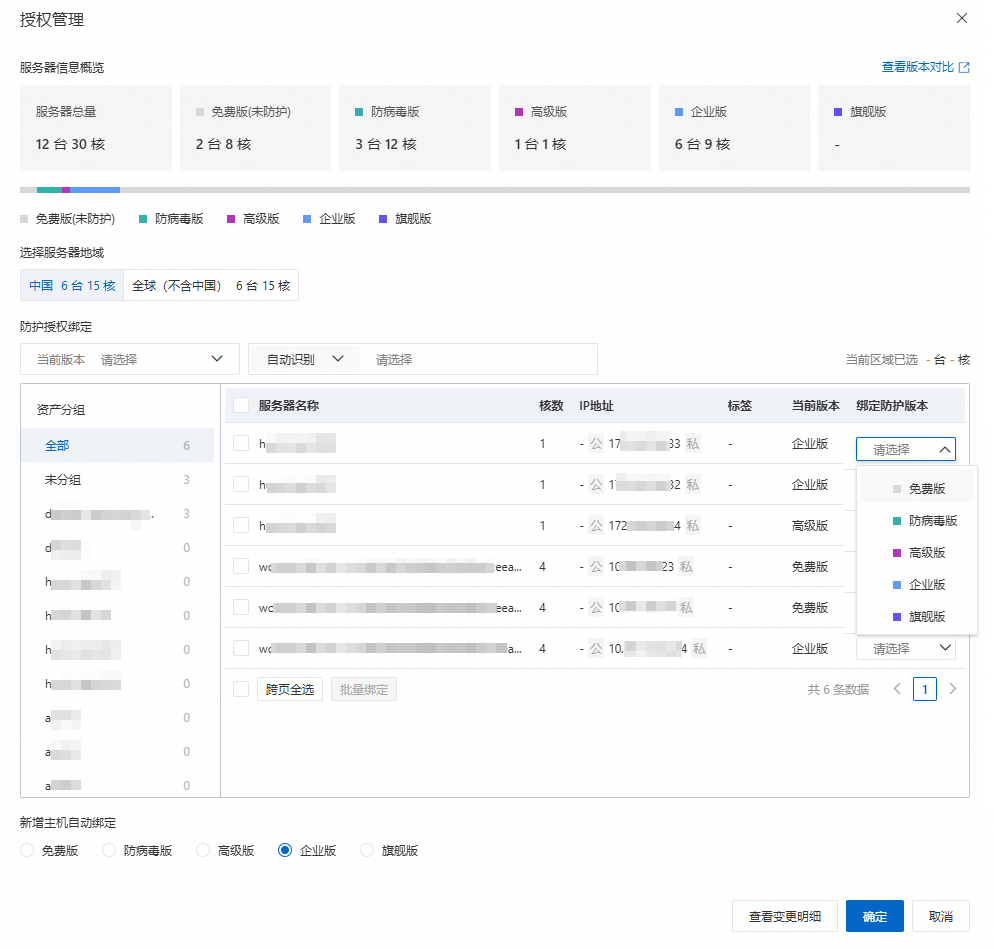Image resolution: width=994 pixels, height=949 pixels.
Task: Select 全部 asset group
Action: point(117,445)
